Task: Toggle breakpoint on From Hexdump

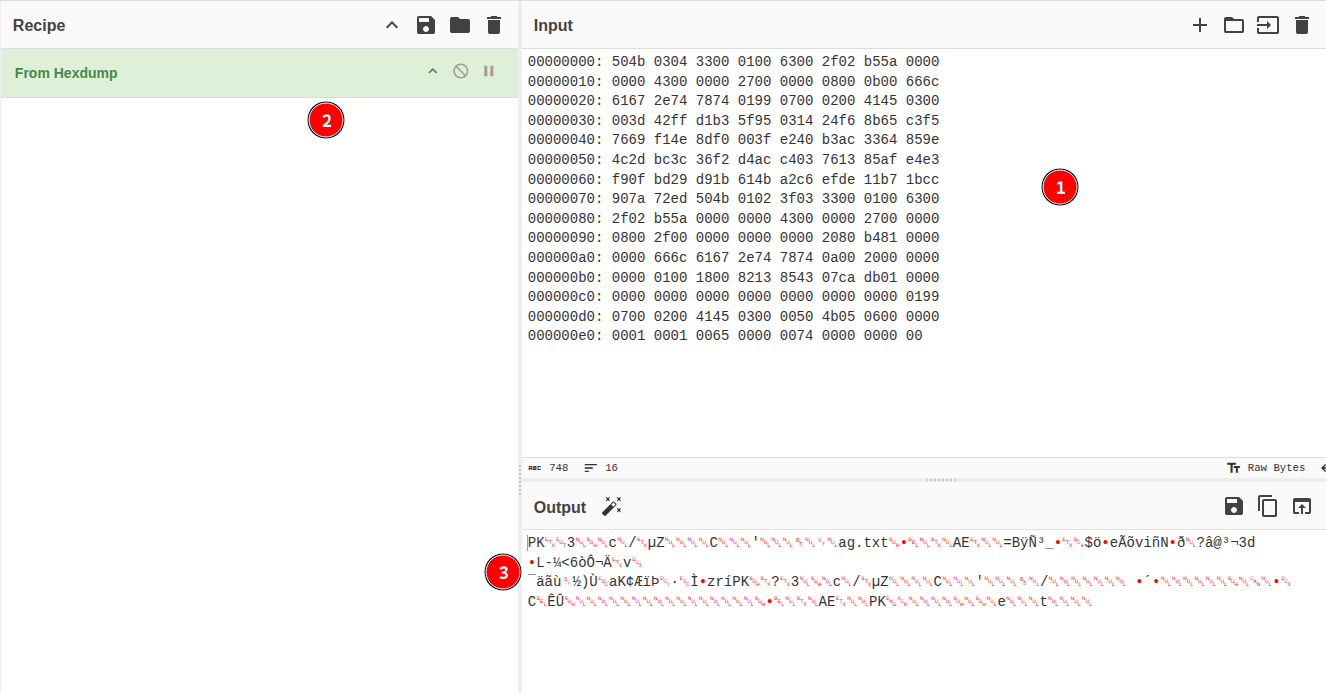Action: coord(489,71)
